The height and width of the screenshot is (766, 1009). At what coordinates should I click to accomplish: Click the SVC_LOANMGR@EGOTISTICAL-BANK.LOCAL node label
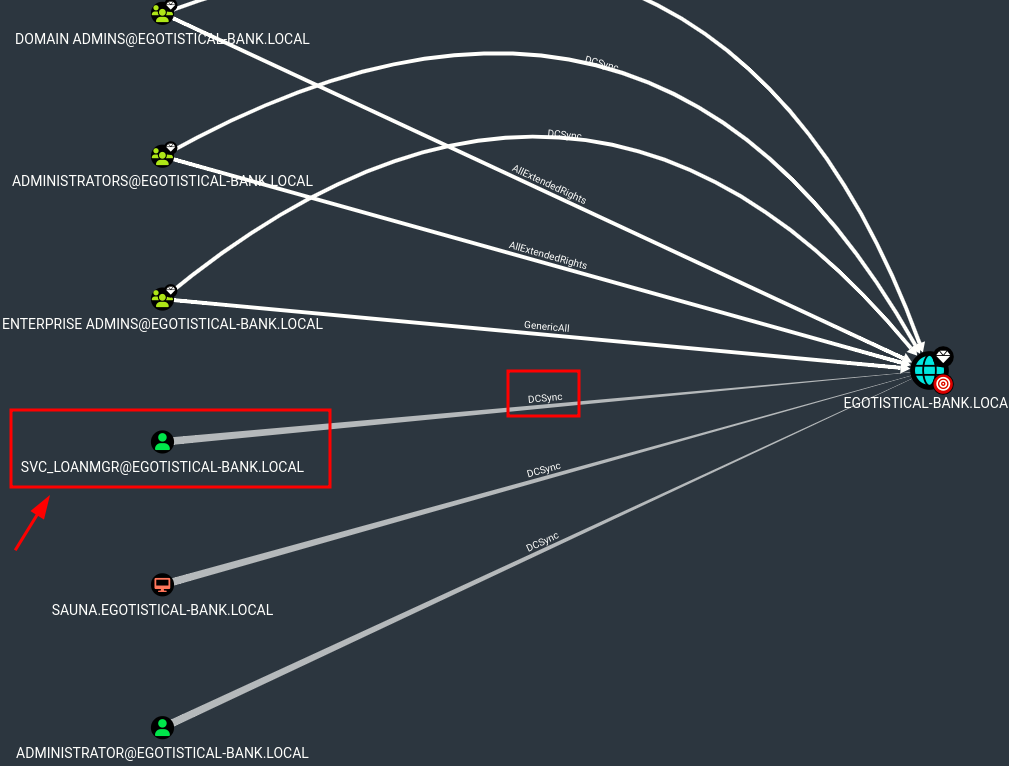pyautogui.click(x=162, y=467)
